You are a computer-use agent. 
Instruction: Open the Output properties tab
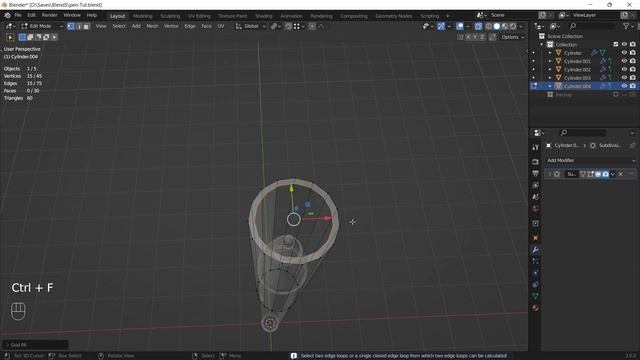536,173
